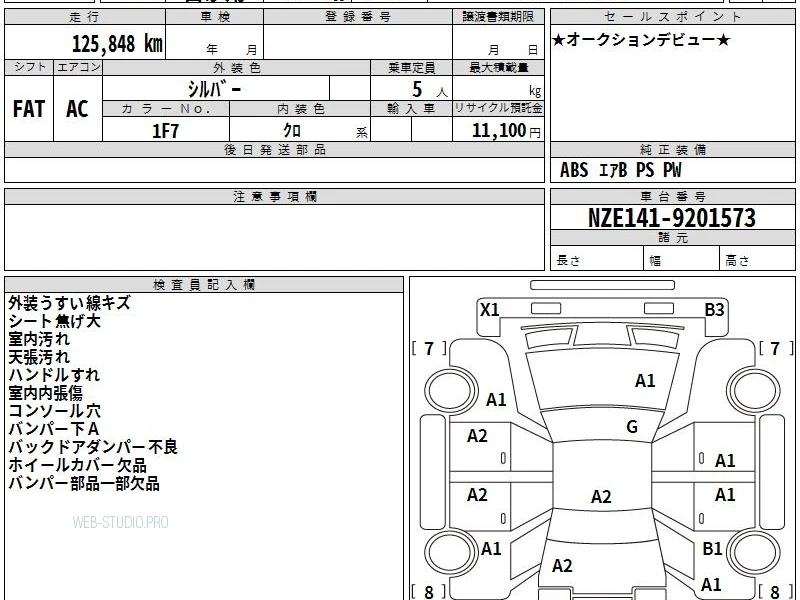Select the ABS equipment entry
800x600 pixels.
click(574, 170)
